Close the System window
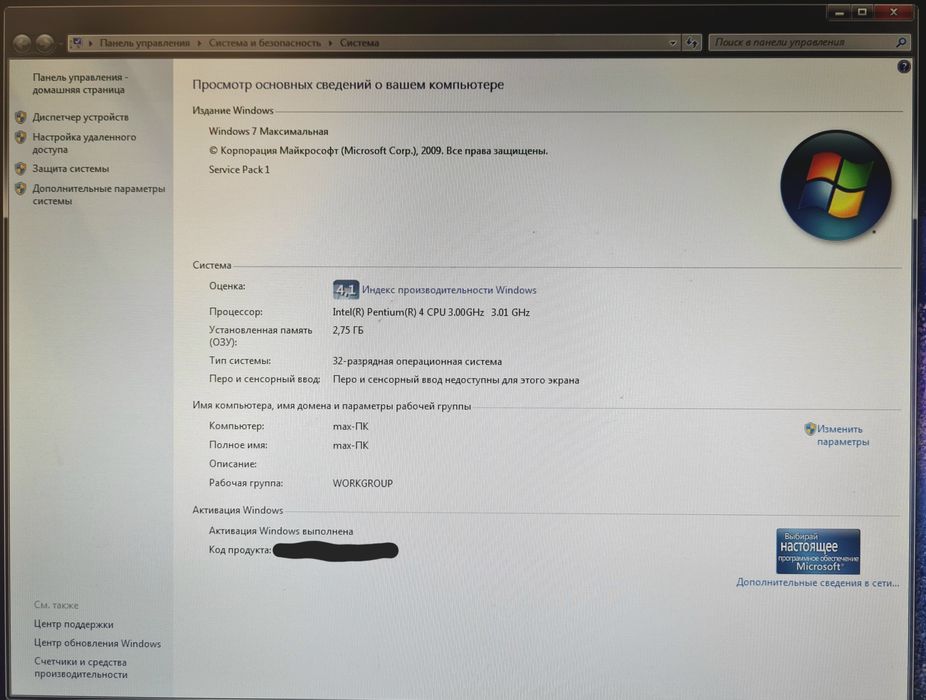The image size is (926, 700). (x=894, y=12)
